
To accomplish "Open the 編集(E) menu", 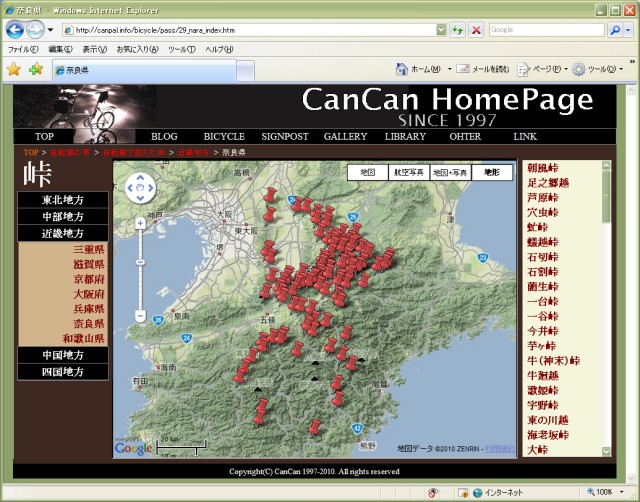I will point(60,49).
